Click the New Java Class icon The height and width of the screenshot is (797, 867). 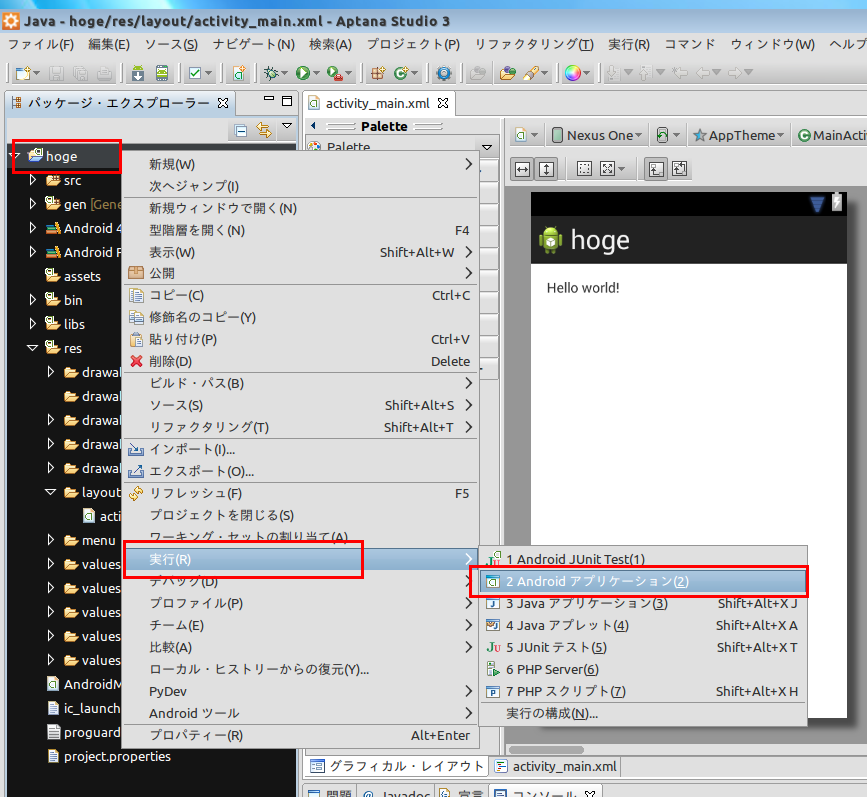click(x=401, y=73)
